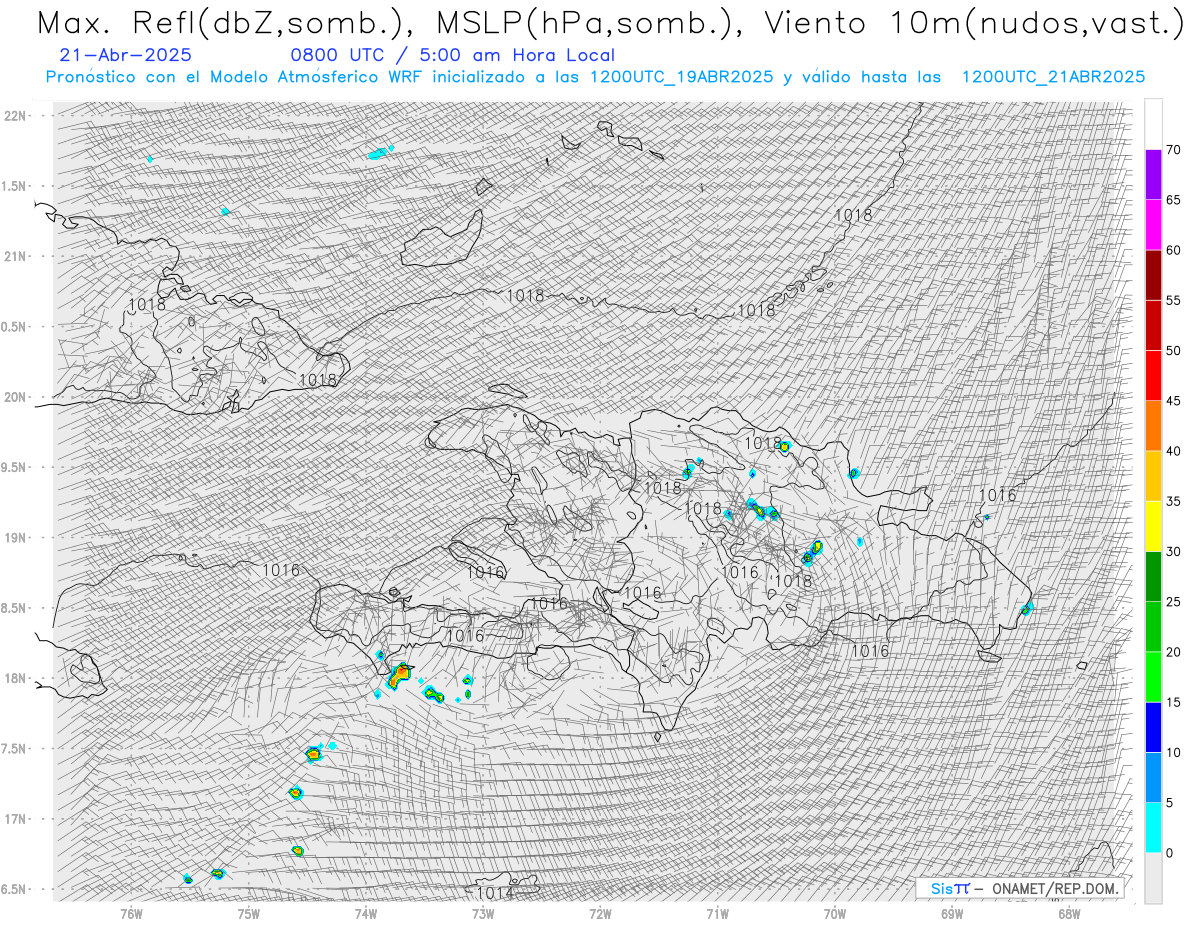Screen dimensions: 1200x927
Task: Click the magenta 60–65 dBZ colorbar segment
Action: point(1153,225)
